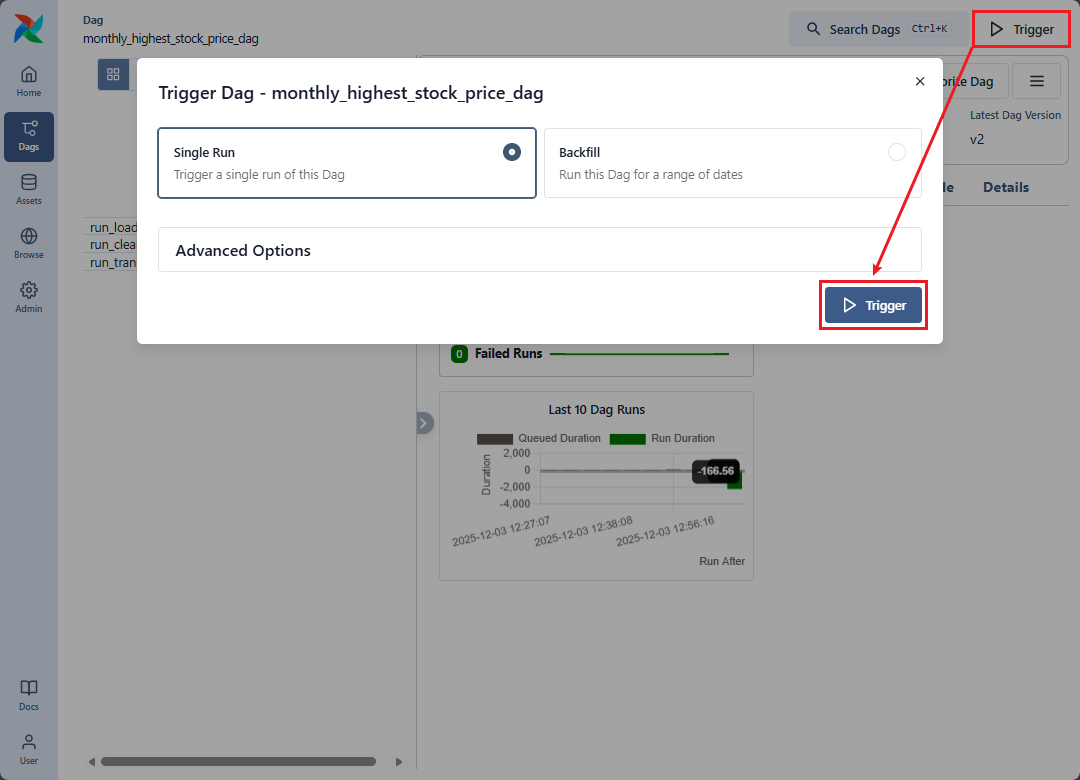1080x780 pixels.
Task: Click the monthly_highest_stock_price_dag header name
Action: (171, 39)
